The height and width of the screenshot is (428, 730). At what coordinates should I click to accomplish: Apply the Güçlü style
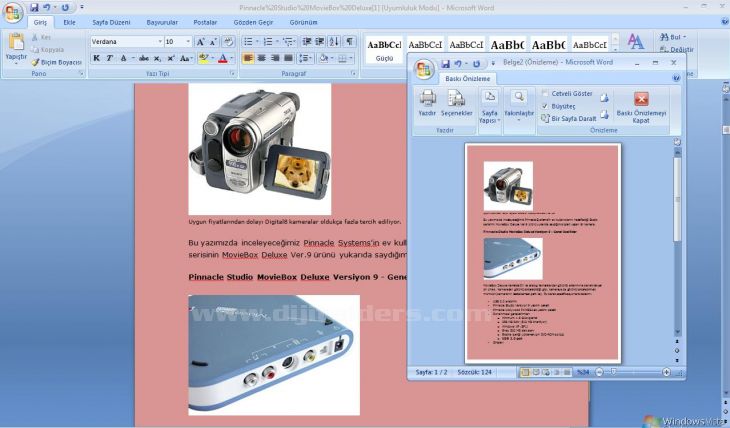384,50
